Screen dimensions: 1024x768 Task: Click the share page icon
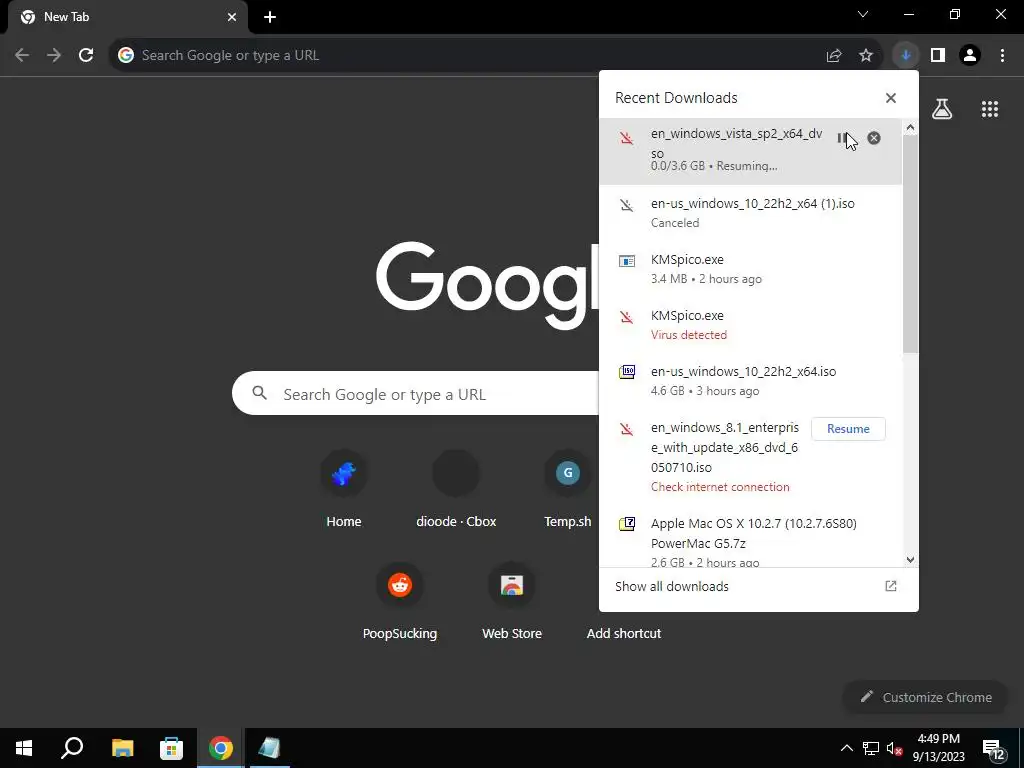point(834,56)
